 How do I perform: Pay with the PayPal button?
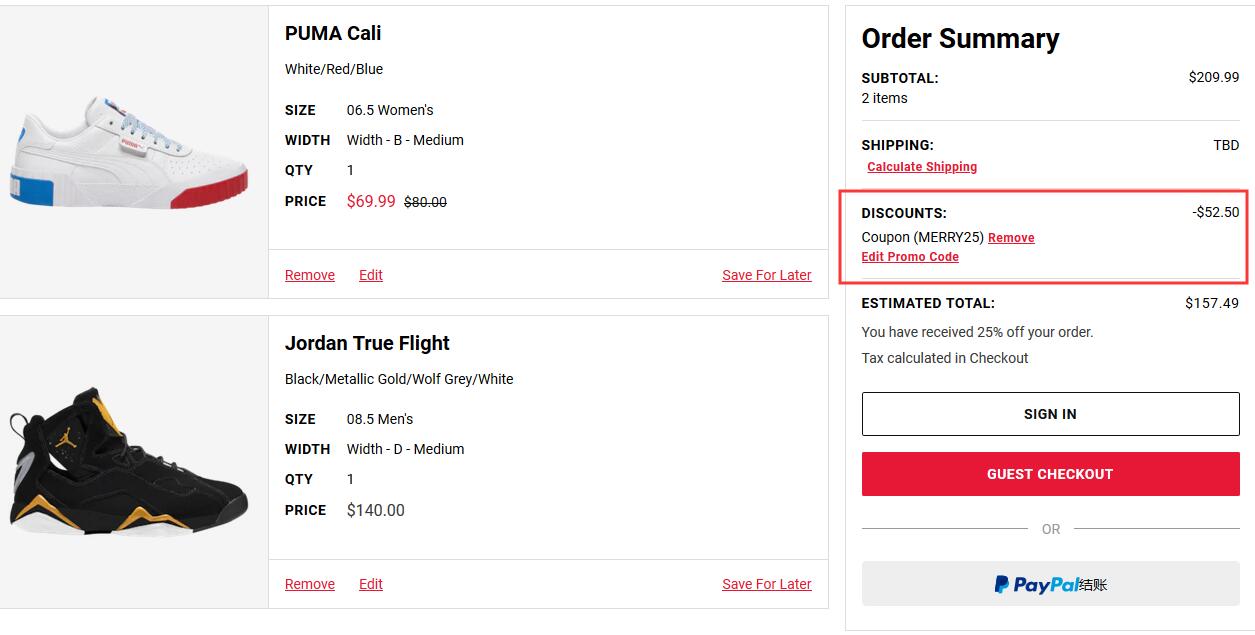(x=1050, y=584)
